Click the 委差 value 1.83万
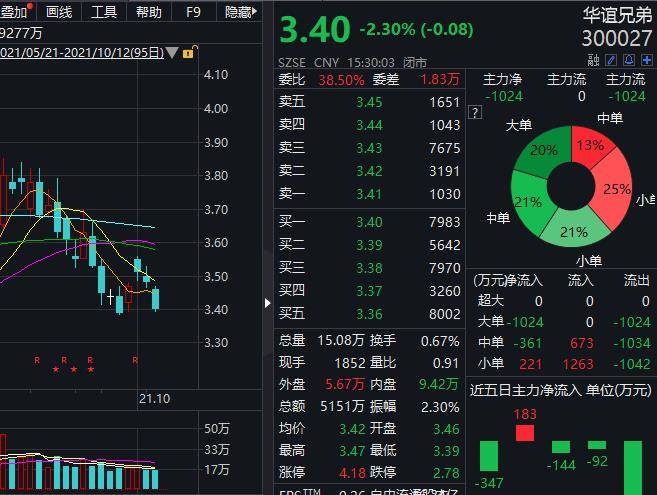The image size is (657, 495). 440,79
